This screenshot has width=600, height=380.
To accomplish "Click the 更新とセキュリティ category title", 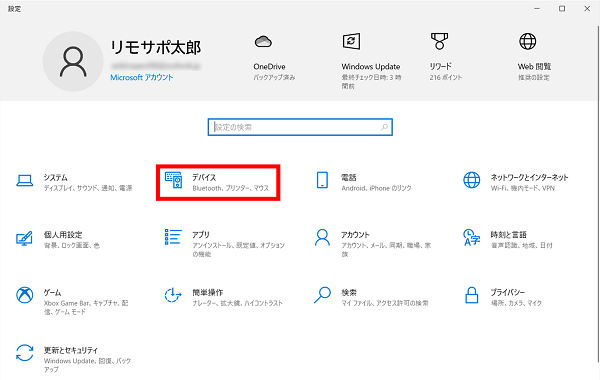I will click(x=71, y=350).
